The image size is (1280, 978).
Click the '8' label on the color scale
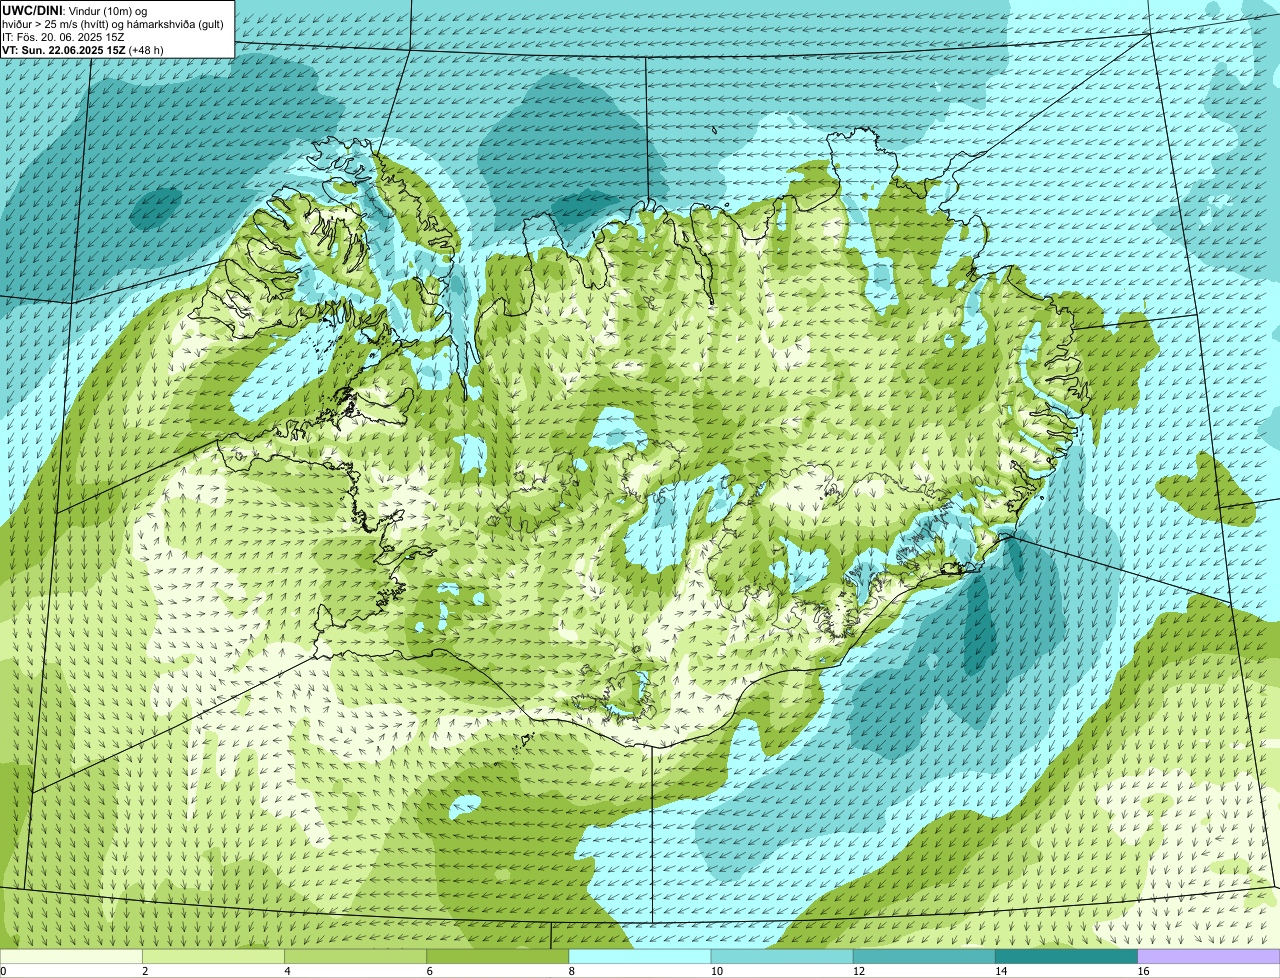click(572, 971)
